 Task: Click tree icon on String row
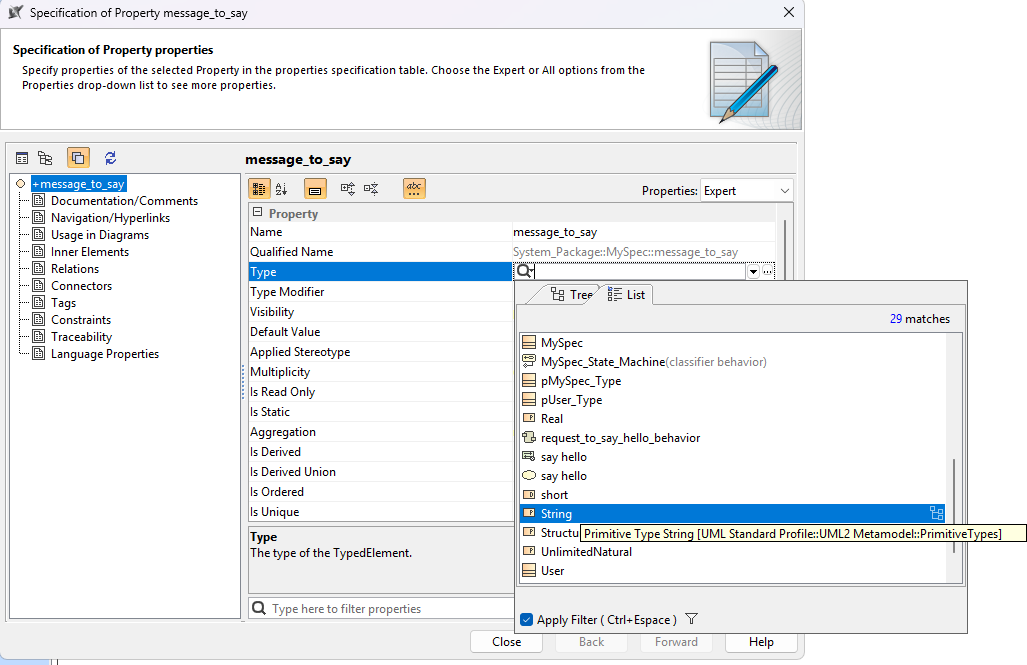coord(937,514)
